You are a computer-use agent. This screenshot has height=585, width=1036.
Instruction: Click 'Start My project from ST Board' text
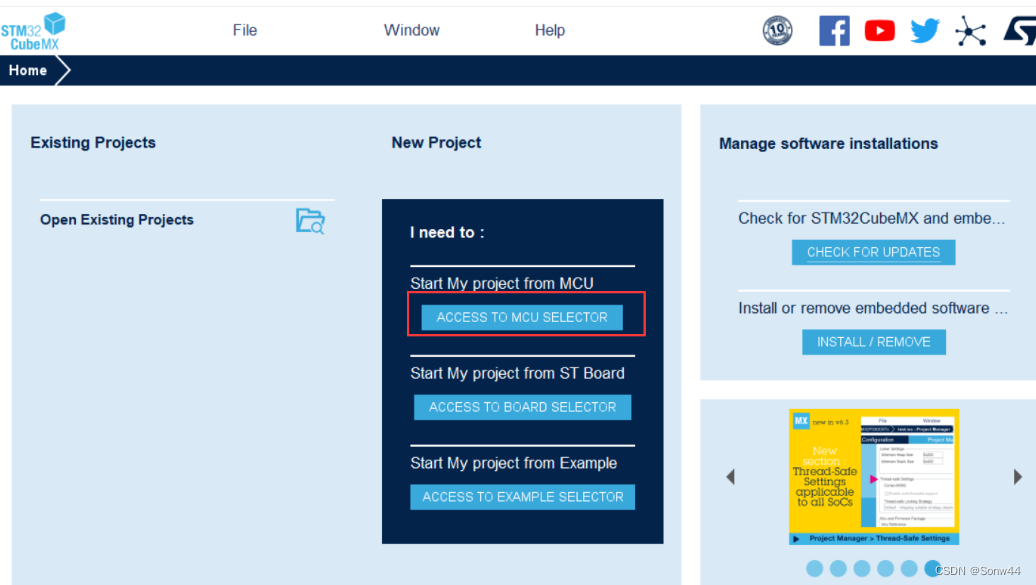pos(517,373)
